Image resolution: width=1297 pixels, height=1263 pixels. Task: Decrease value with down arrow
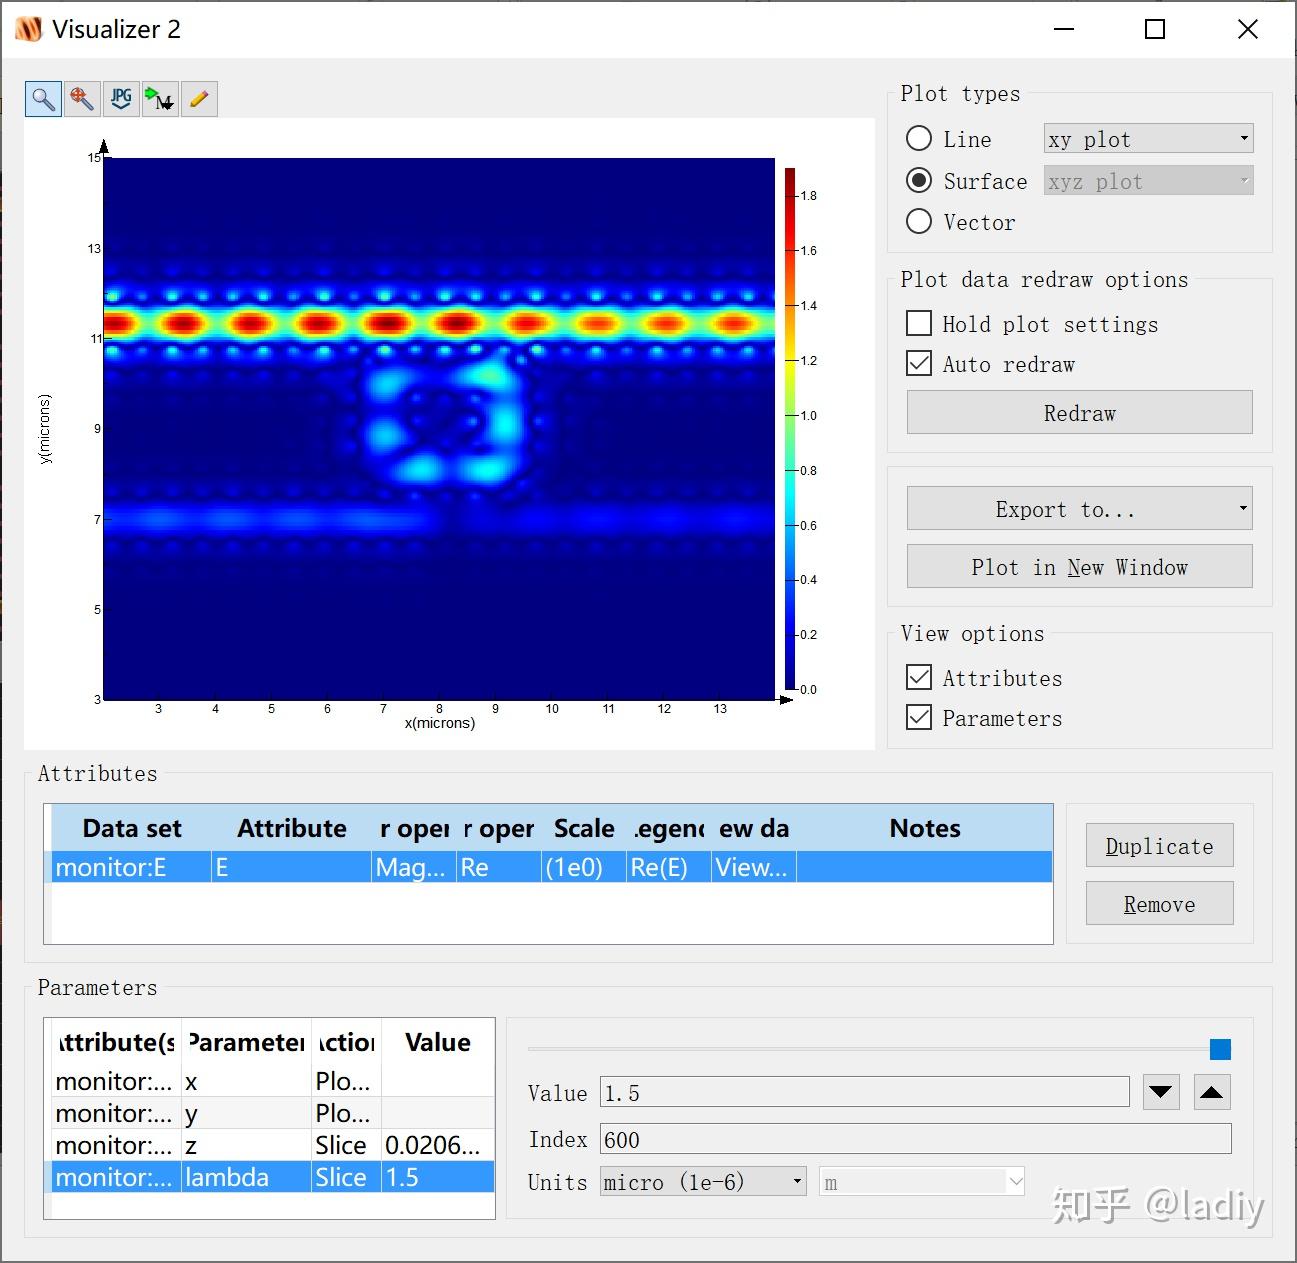1161,1092
